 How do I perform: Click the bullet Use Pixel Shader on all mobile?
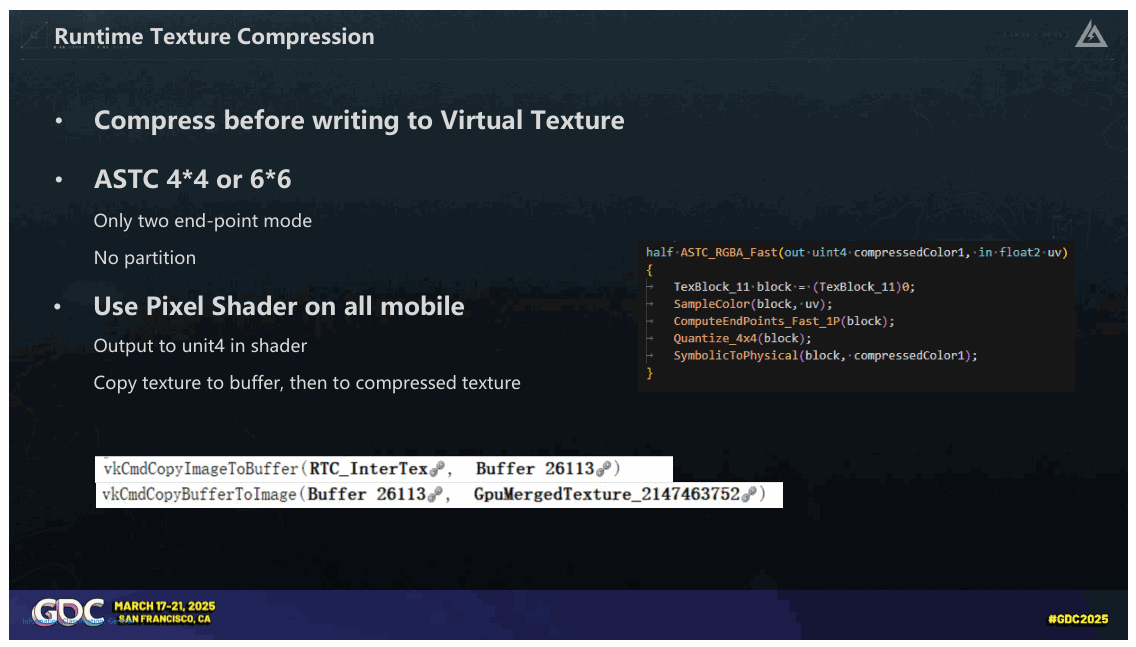[279, 306]
